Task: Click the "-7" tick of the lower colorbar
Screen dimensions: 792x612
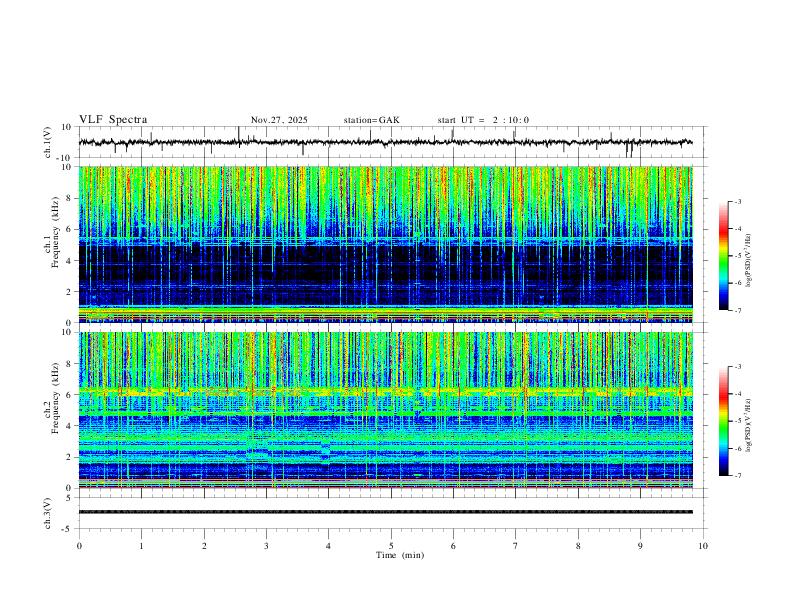Action: click(x=737, y=476)
